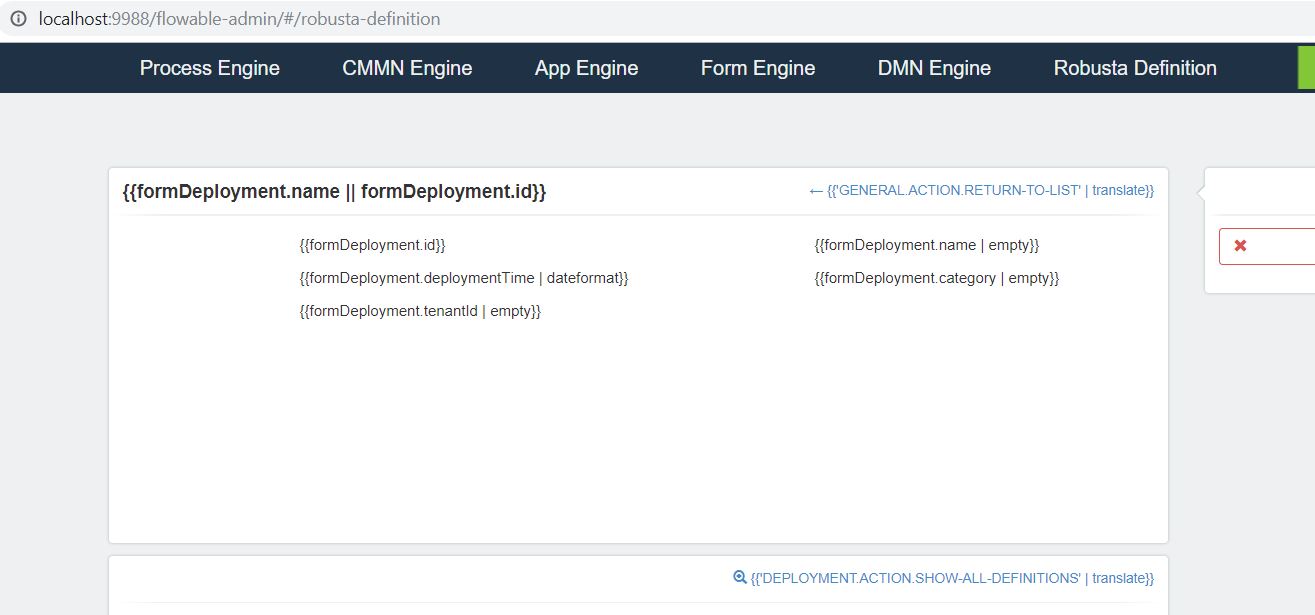
Task: Click the formDeployment.tenantId value text
Action: point(420,311)
